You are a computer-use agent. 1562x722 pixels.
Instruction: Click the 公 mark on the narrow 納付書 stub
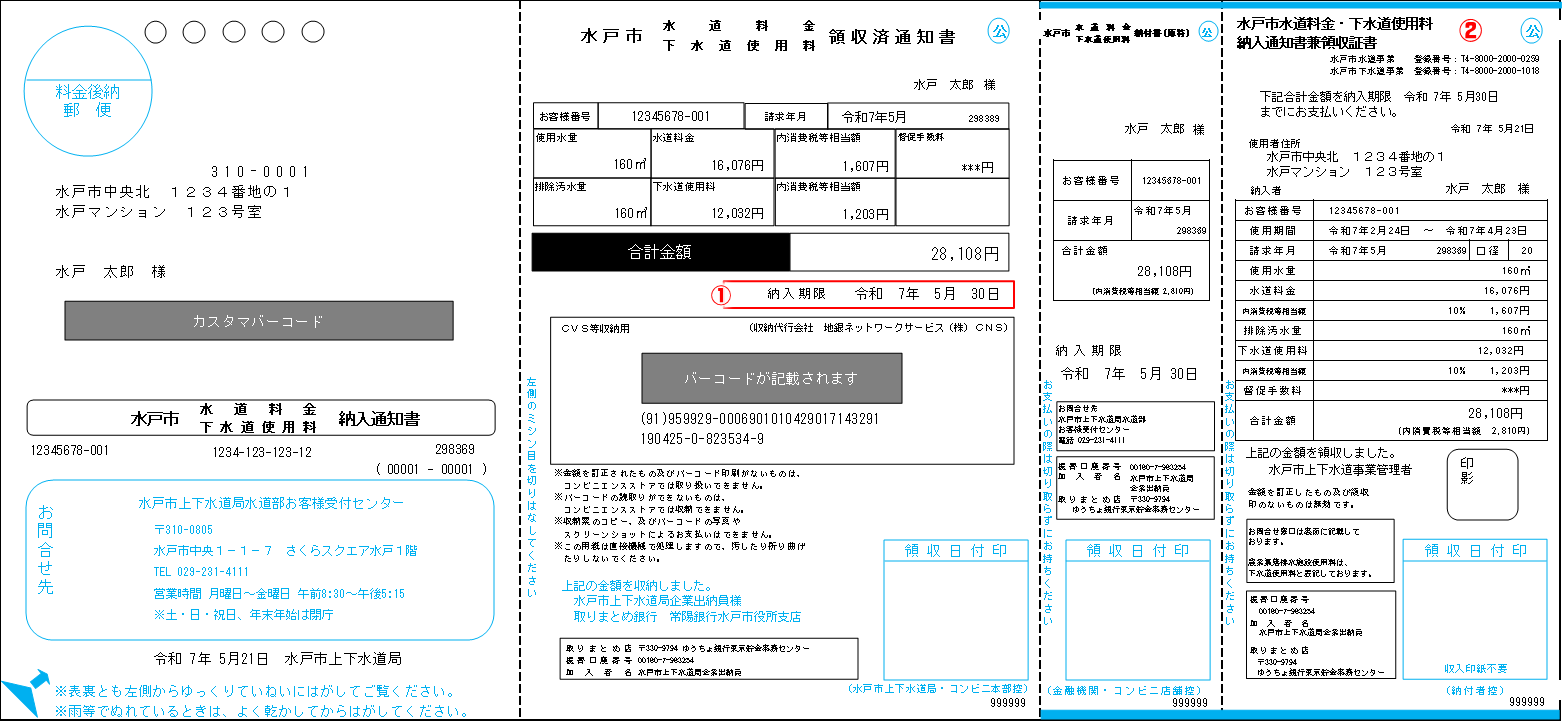click(1207, 32)
